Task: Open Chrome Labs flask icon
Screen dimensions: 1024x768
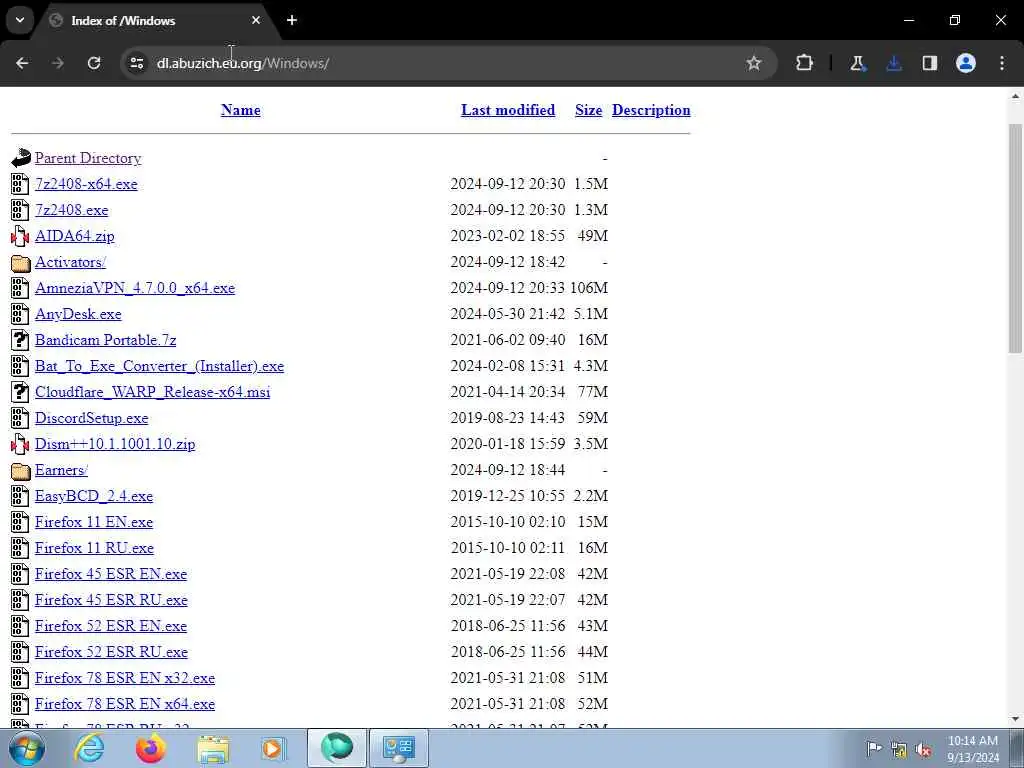Action: (x=857, y=63)
